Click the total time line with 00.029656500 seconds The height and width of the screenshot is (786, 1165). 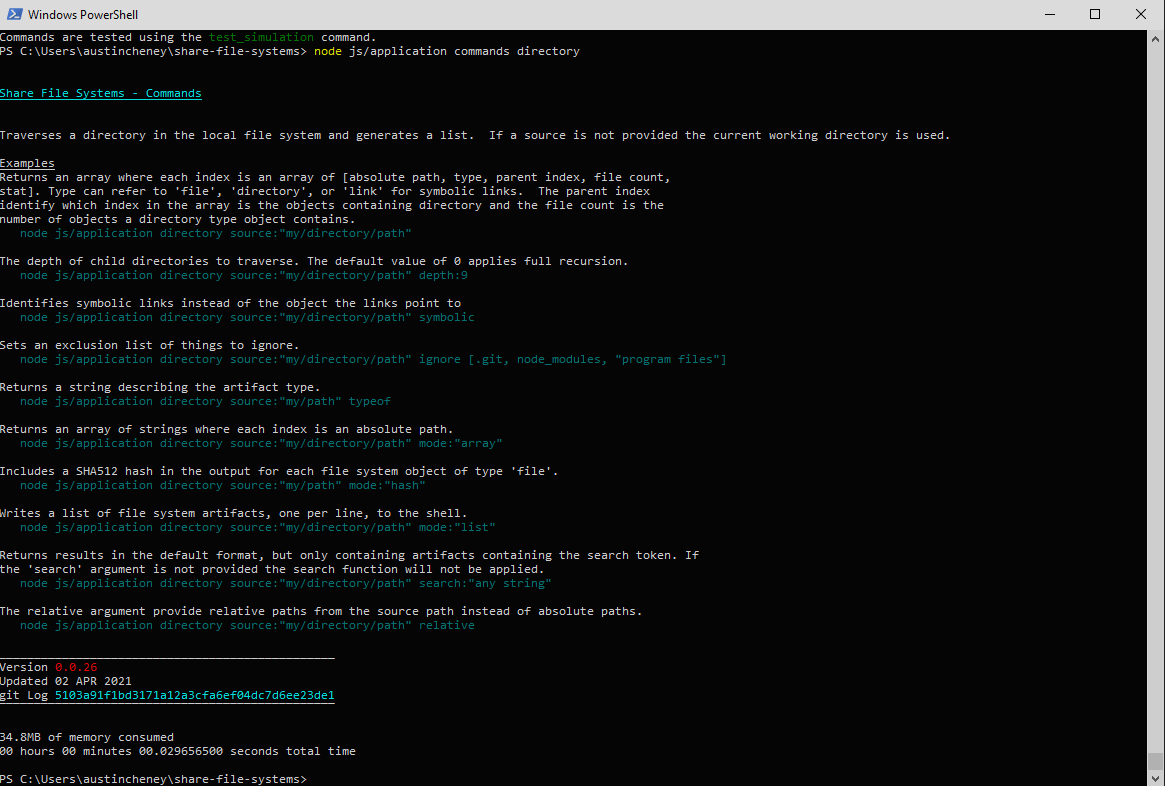tap(178, 751)
